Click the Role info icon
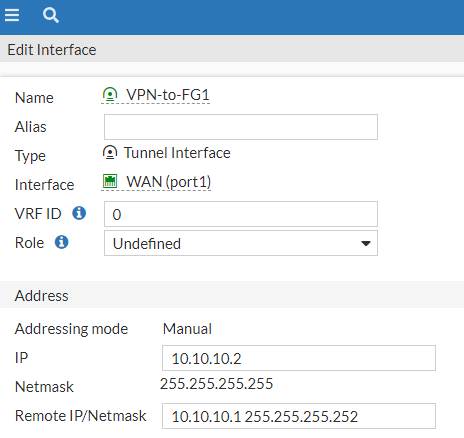 [62, 242]
